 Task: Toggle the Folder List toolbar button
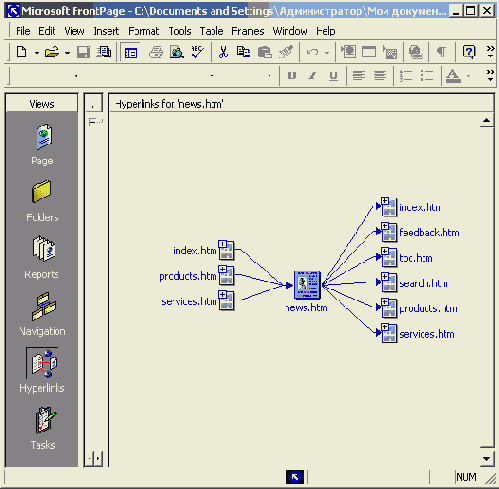click(130, 52)
